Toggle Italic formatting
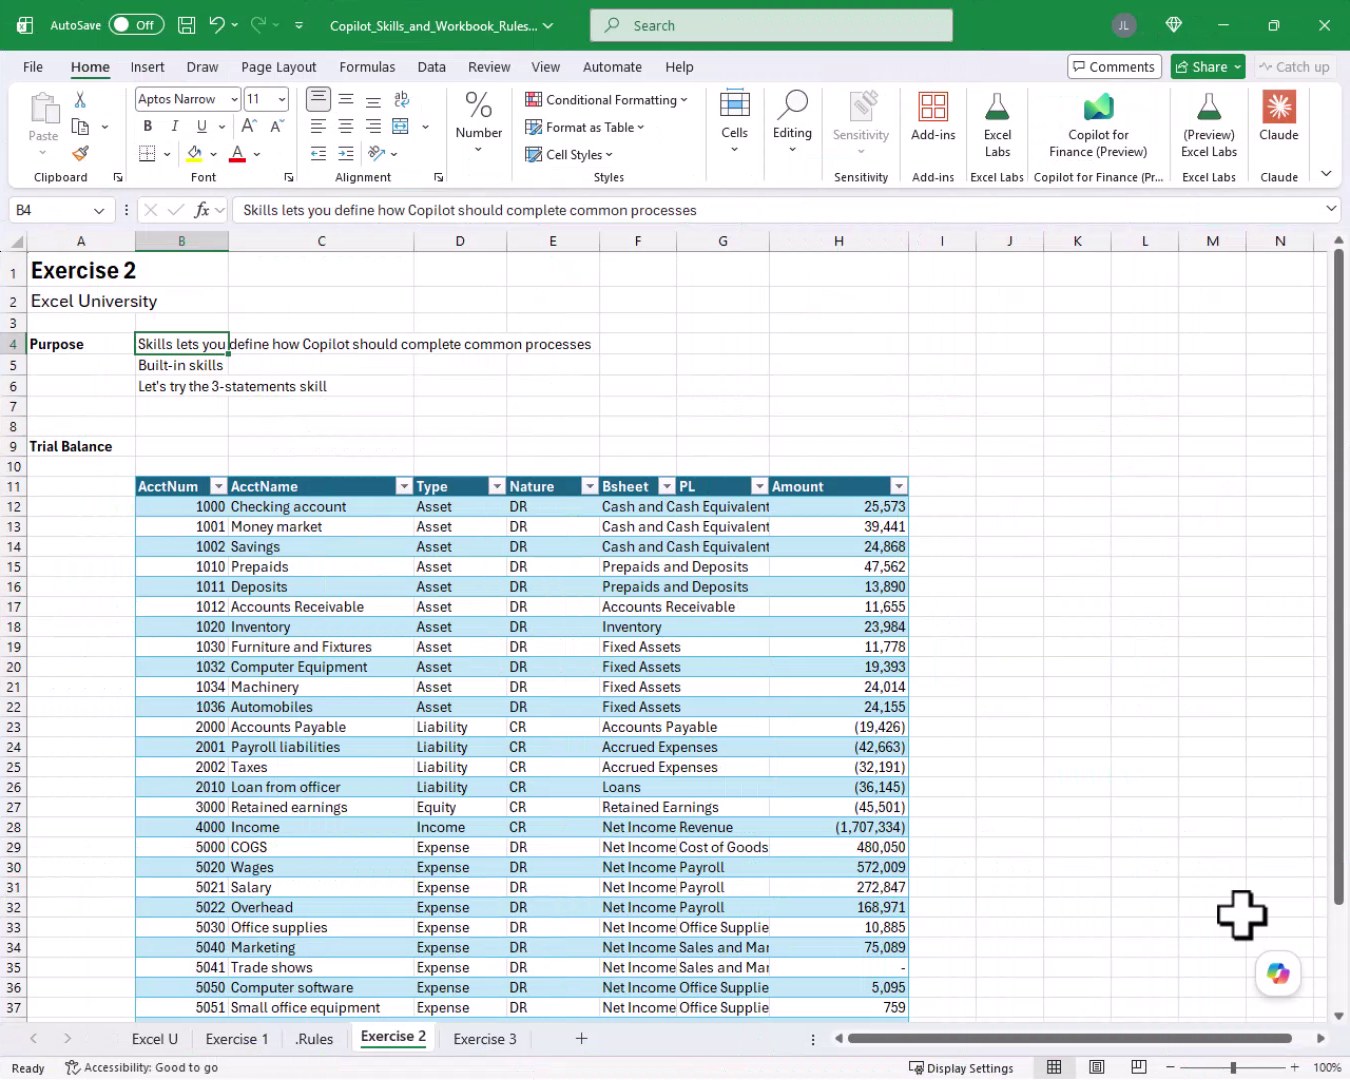This screenshot has width=1350, height=1080. (x=175, y=126)
